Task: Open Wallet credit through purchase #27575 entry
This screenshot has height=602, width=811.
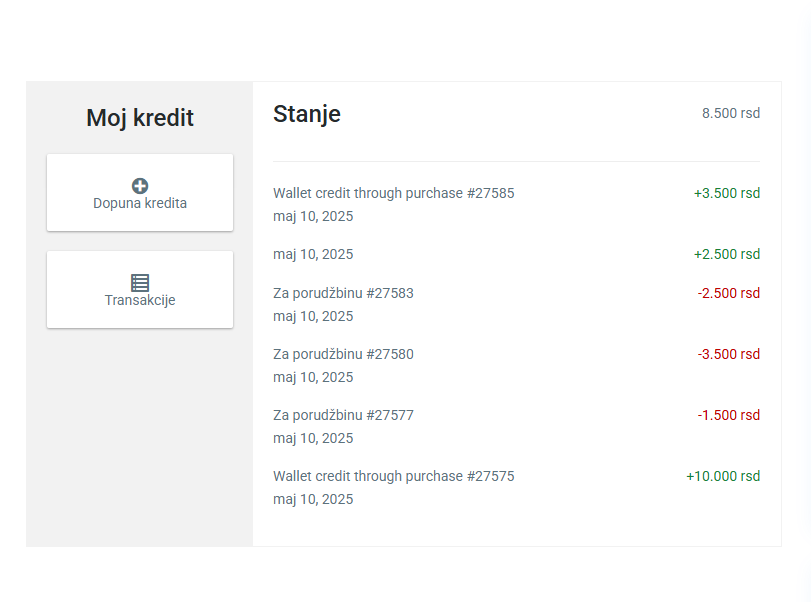Action: click(393, 476)
